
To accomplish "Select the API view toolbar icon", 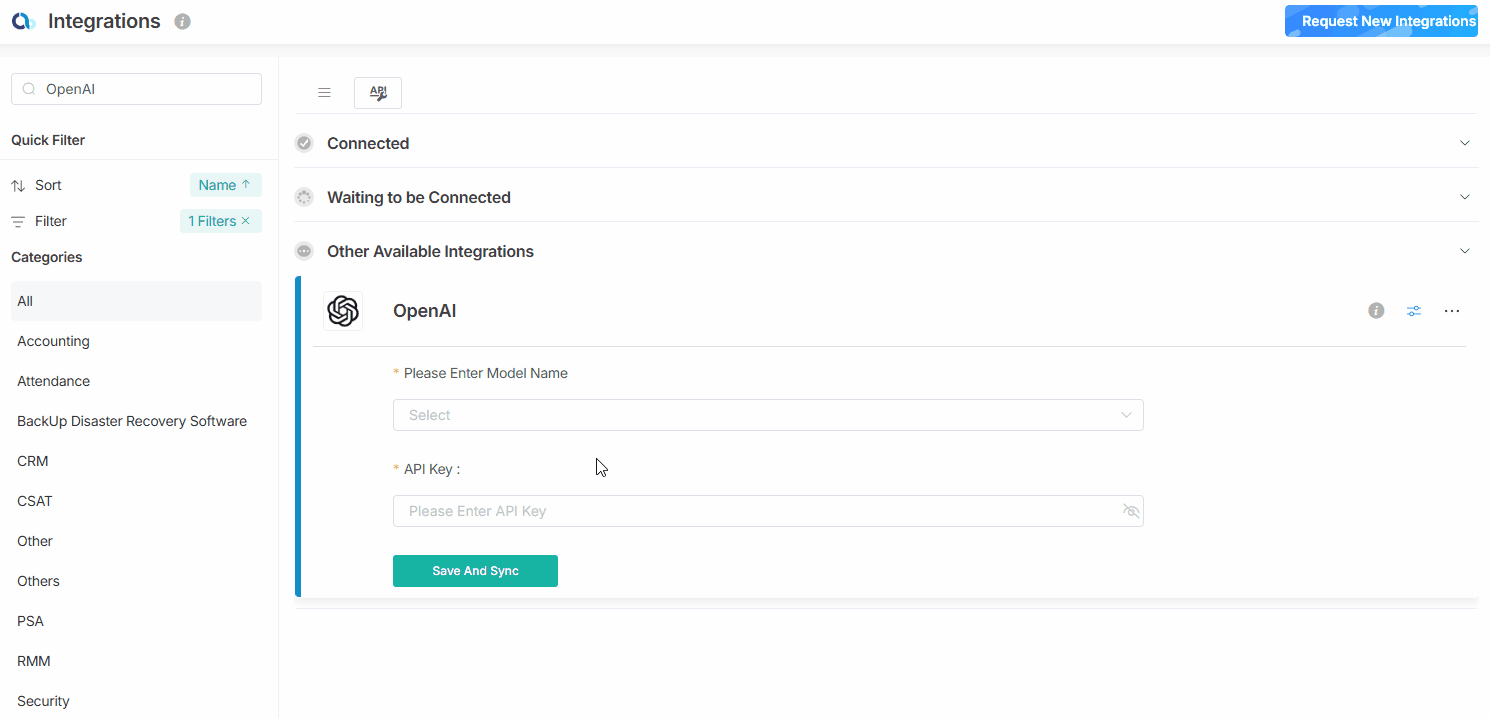I will click(x=378, y=93).
